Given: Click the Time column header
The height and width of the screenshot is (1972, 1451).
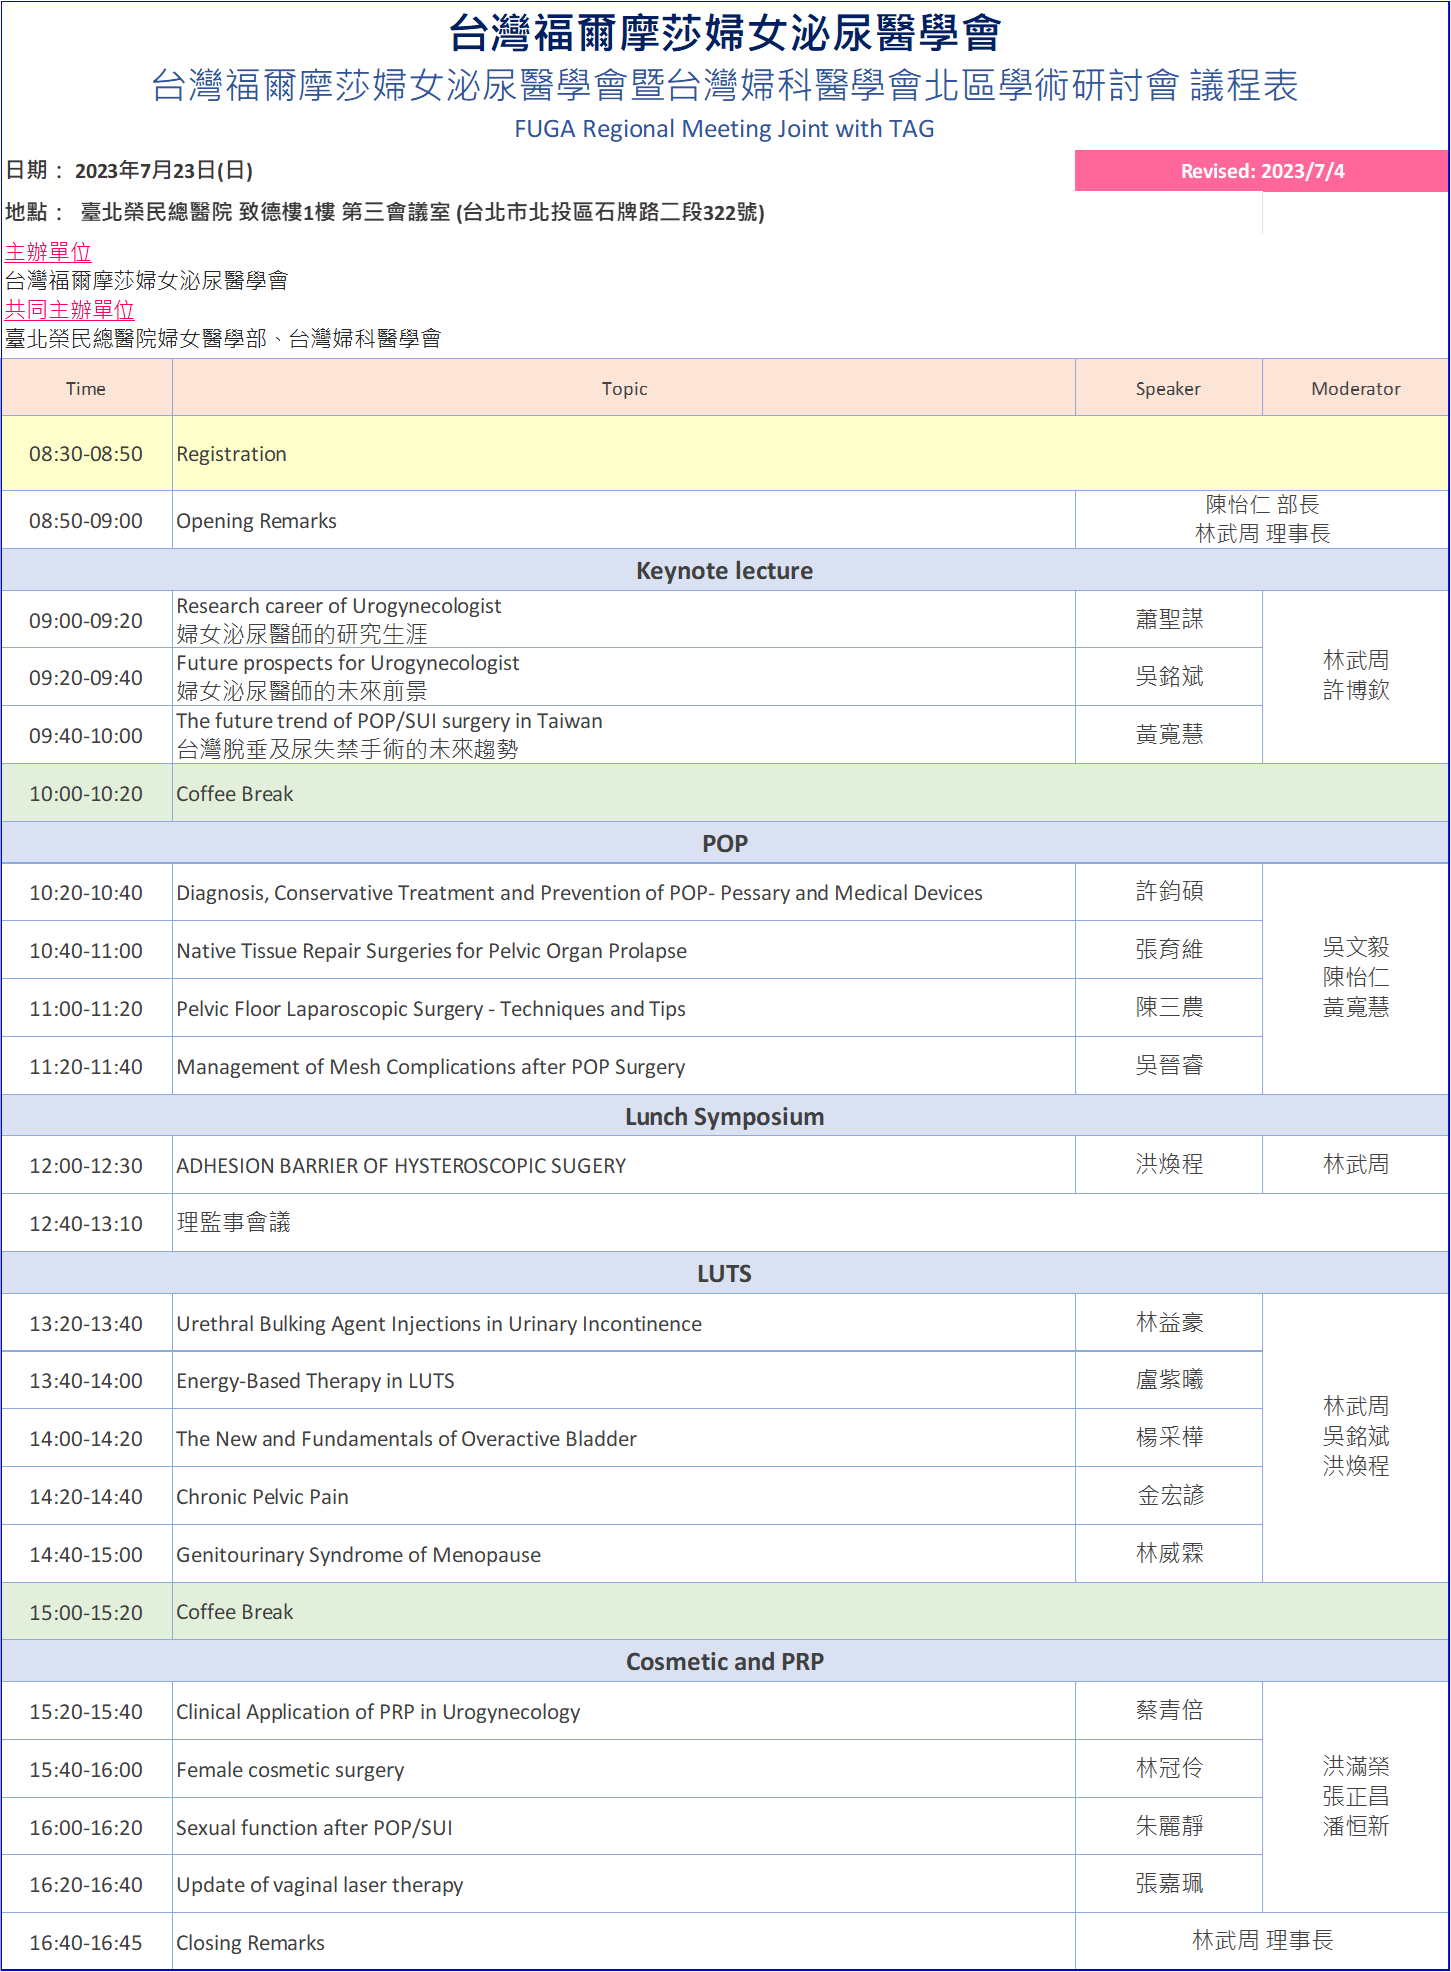Looking at the screenshot, I should (86, 389).
